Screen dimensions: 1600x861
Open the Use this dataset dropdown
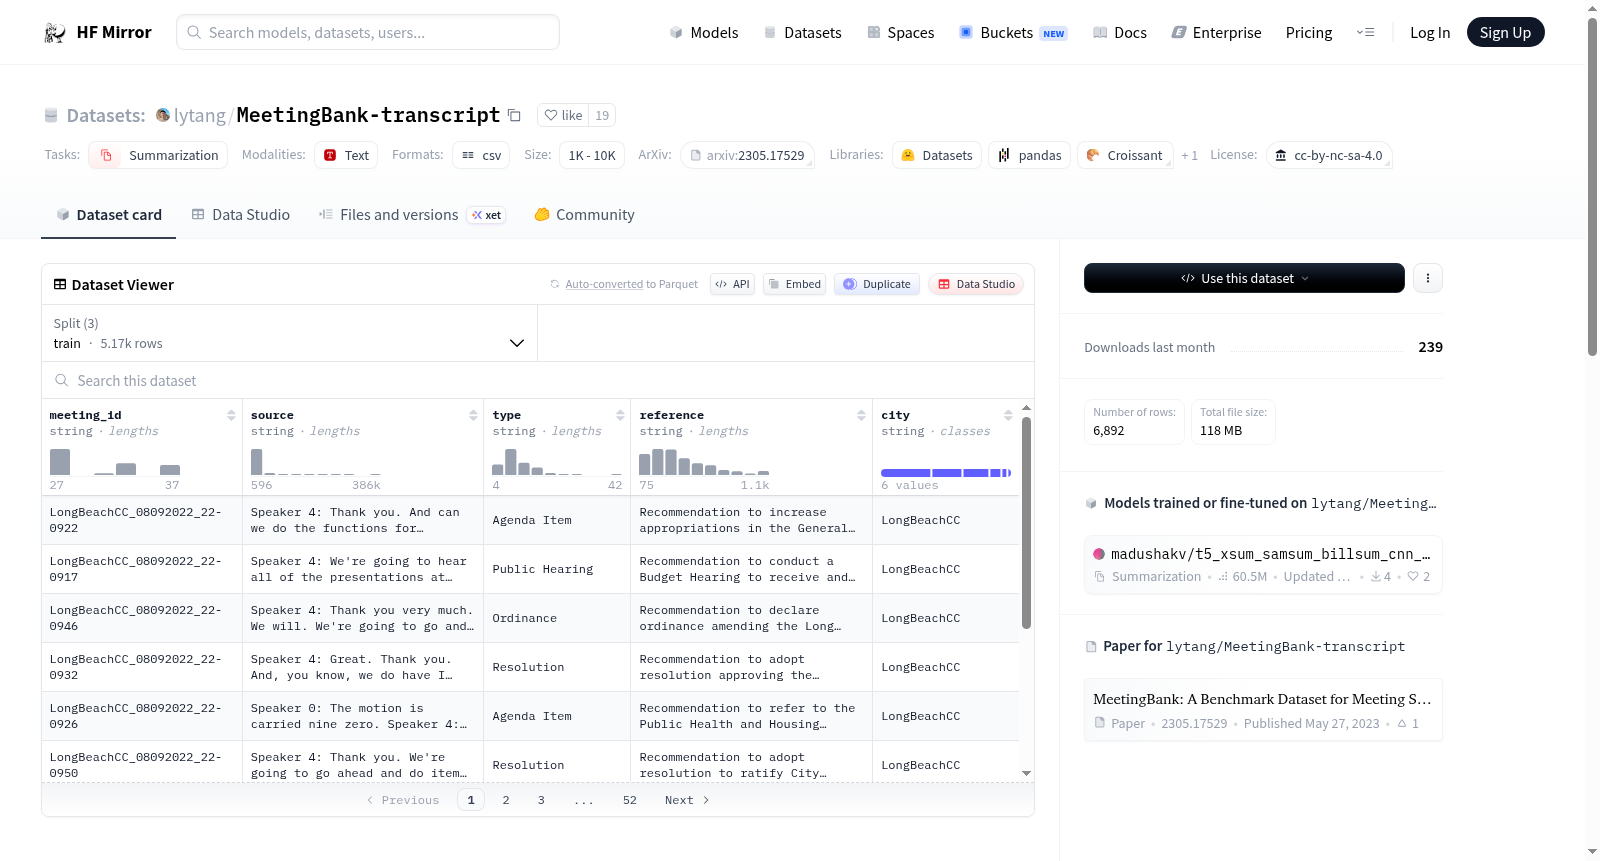[1244, 278]
